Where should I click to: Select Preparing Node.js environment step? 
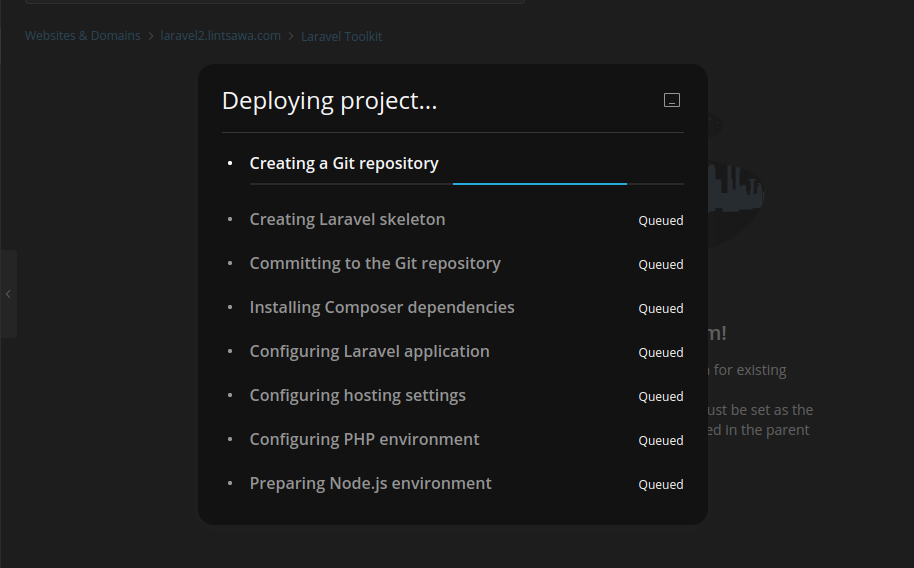click(x=370, y=483)
